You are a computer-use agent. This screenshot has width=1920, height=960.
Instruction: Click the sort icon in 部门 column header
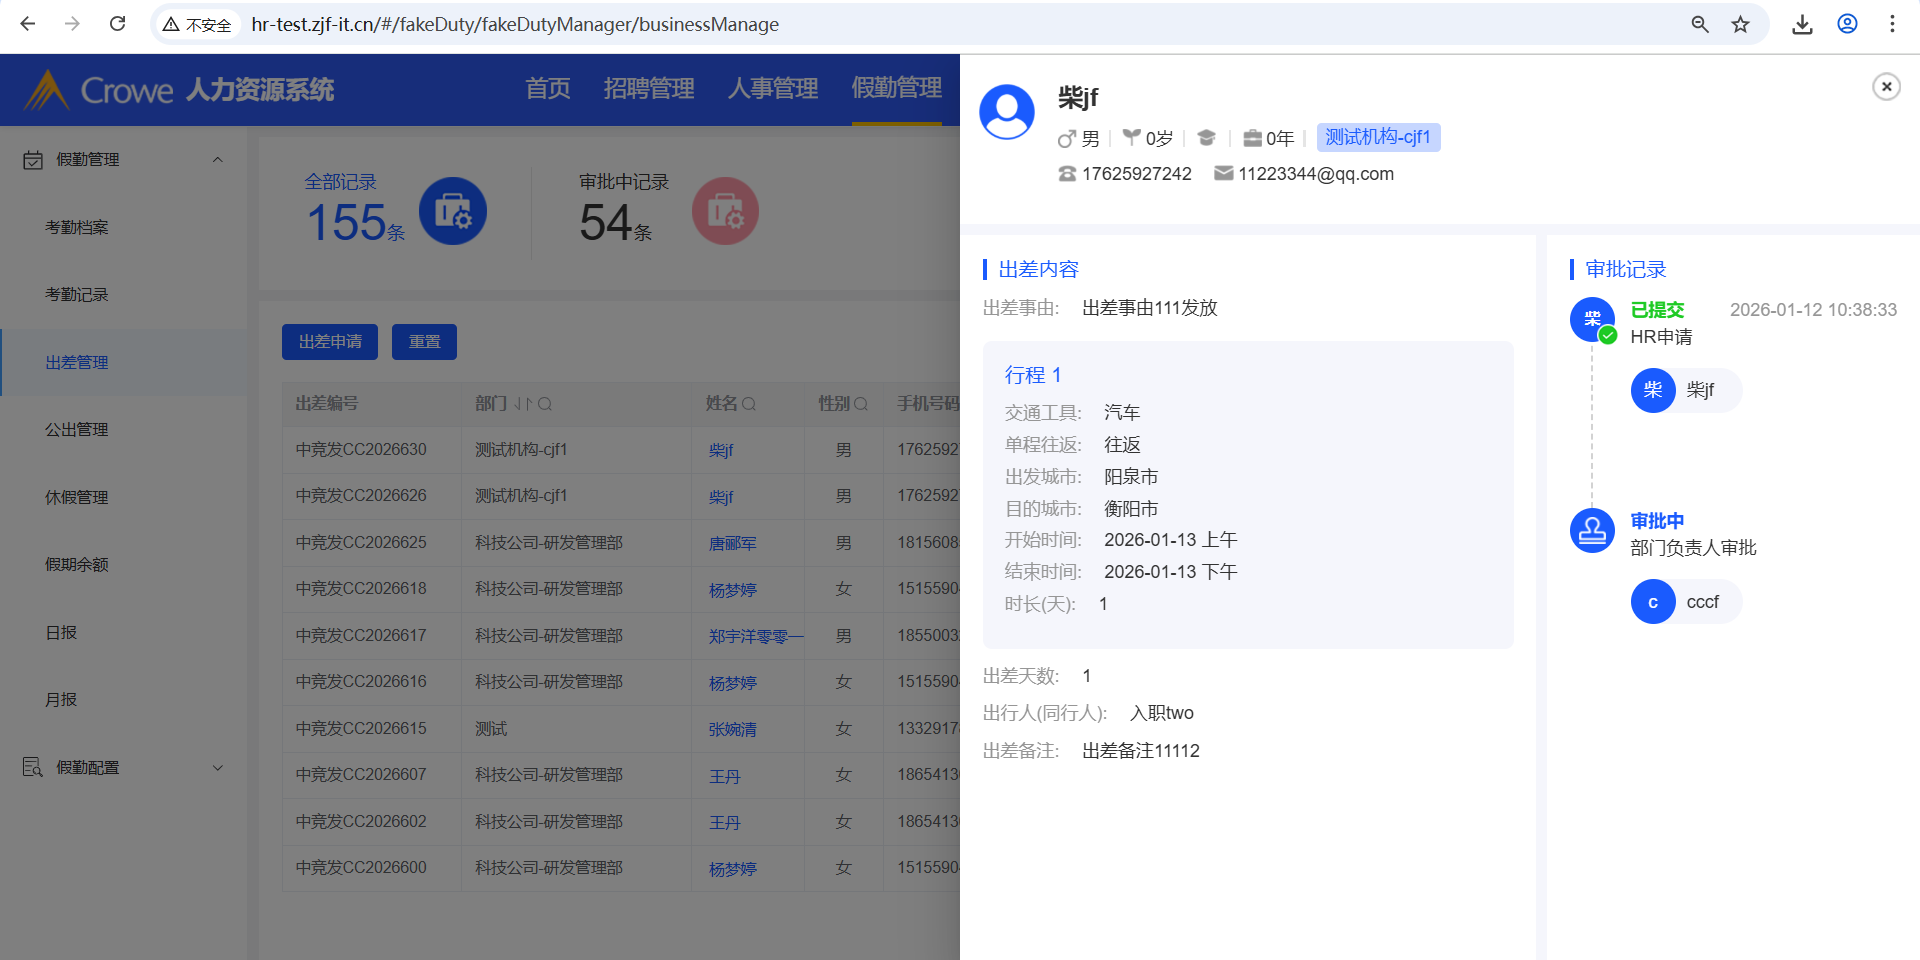pyautogui.click(x=524, y=404)
